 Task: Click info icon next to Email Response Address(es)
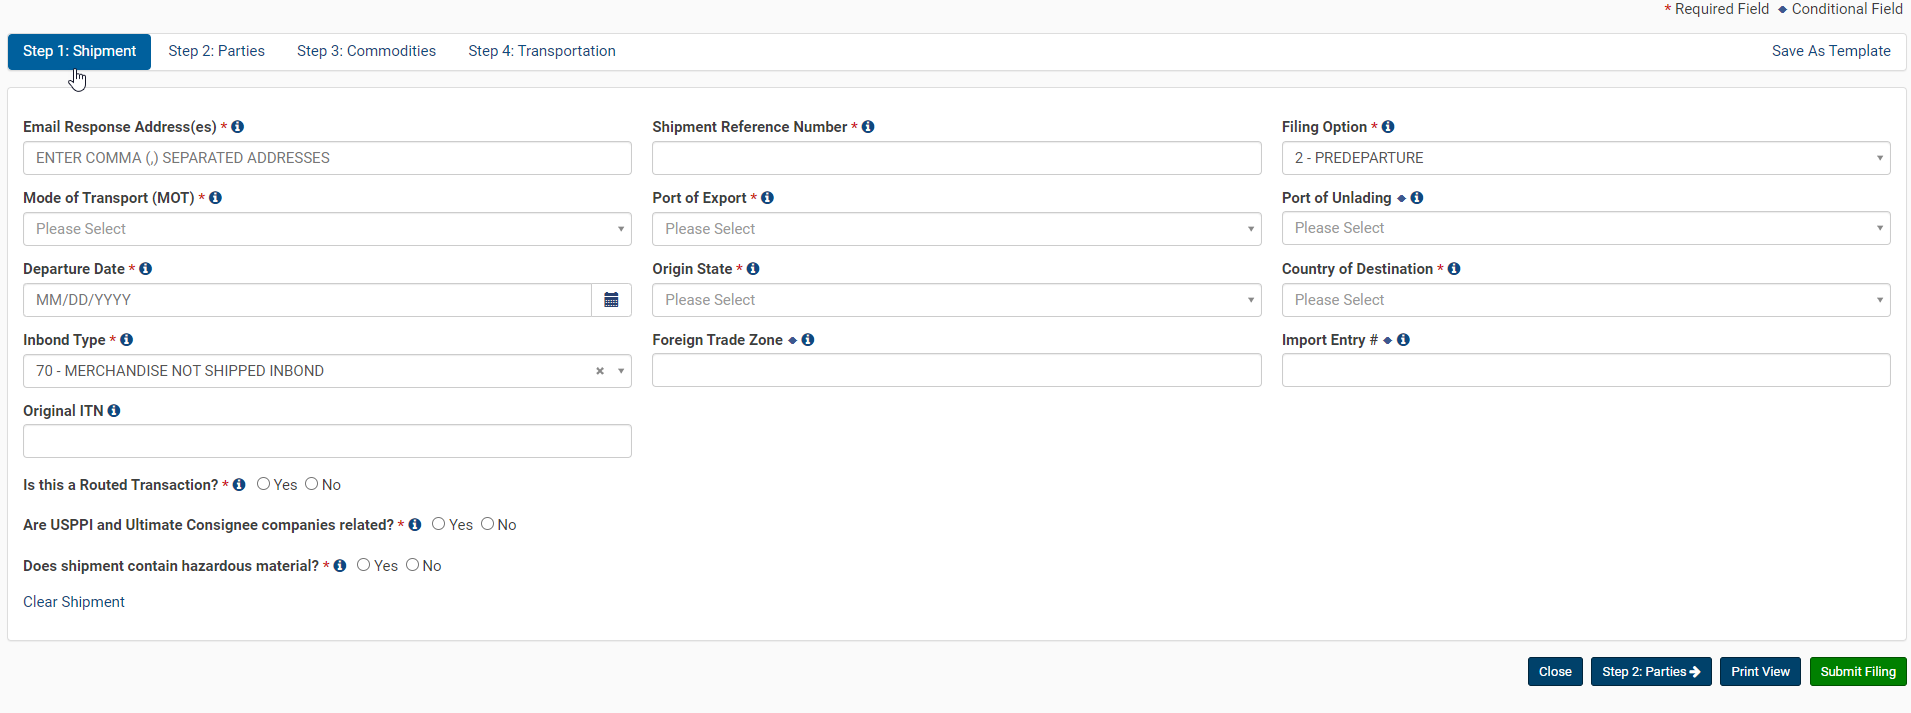[238, 127]
